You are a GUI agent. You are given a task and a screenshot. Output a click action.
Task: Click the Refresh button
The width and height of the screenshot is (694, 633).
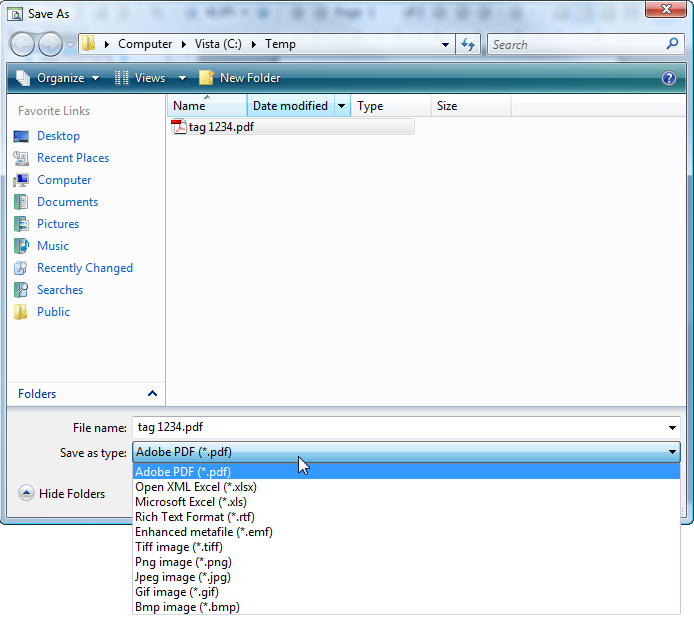point(468,44)
